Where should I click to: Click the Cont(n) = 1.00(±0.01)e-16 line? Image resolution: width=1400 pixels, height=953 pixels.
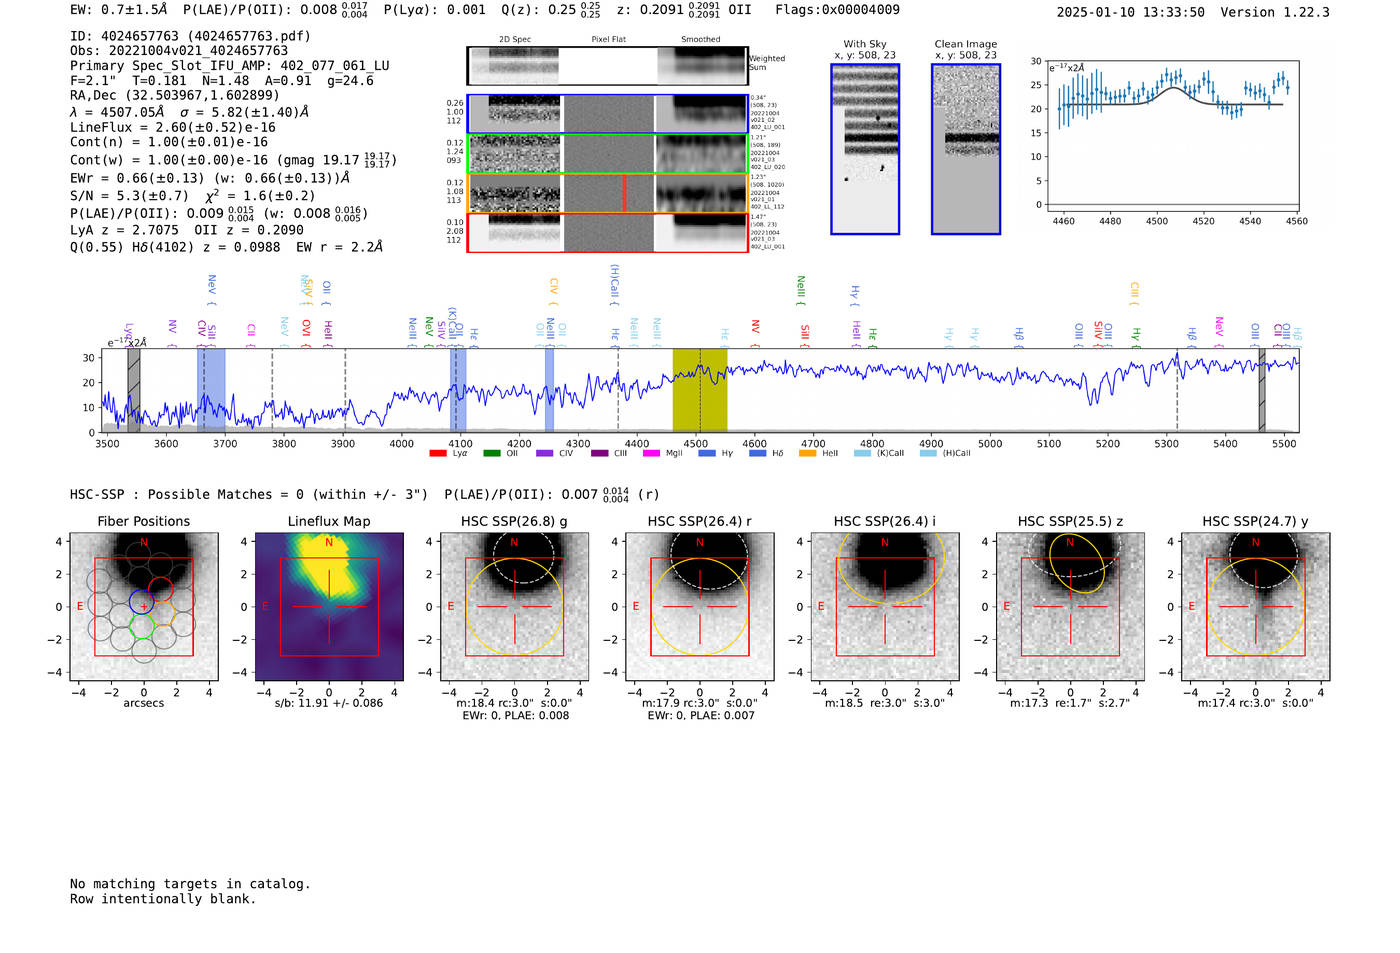click(169, 143)
